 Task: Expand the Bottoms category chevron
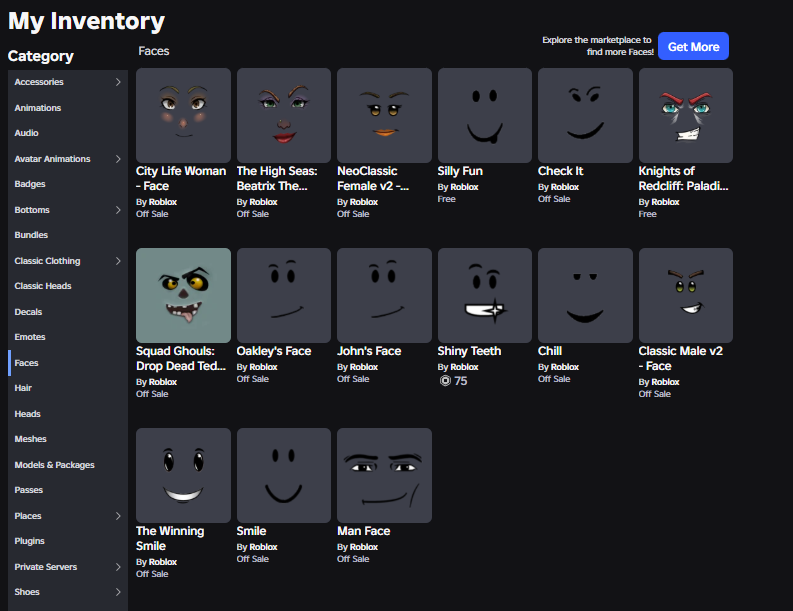point(118,210)
